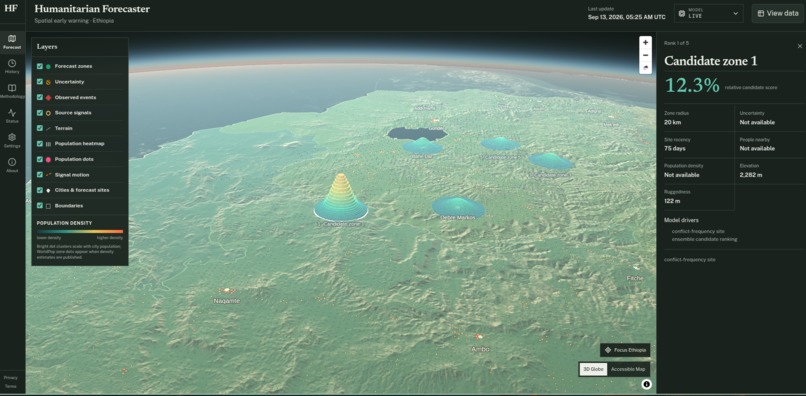Viewport: 806px width, 396px height.
Task: Uncheck the Signal motion layer checkbox
Action: coord(40,174)
